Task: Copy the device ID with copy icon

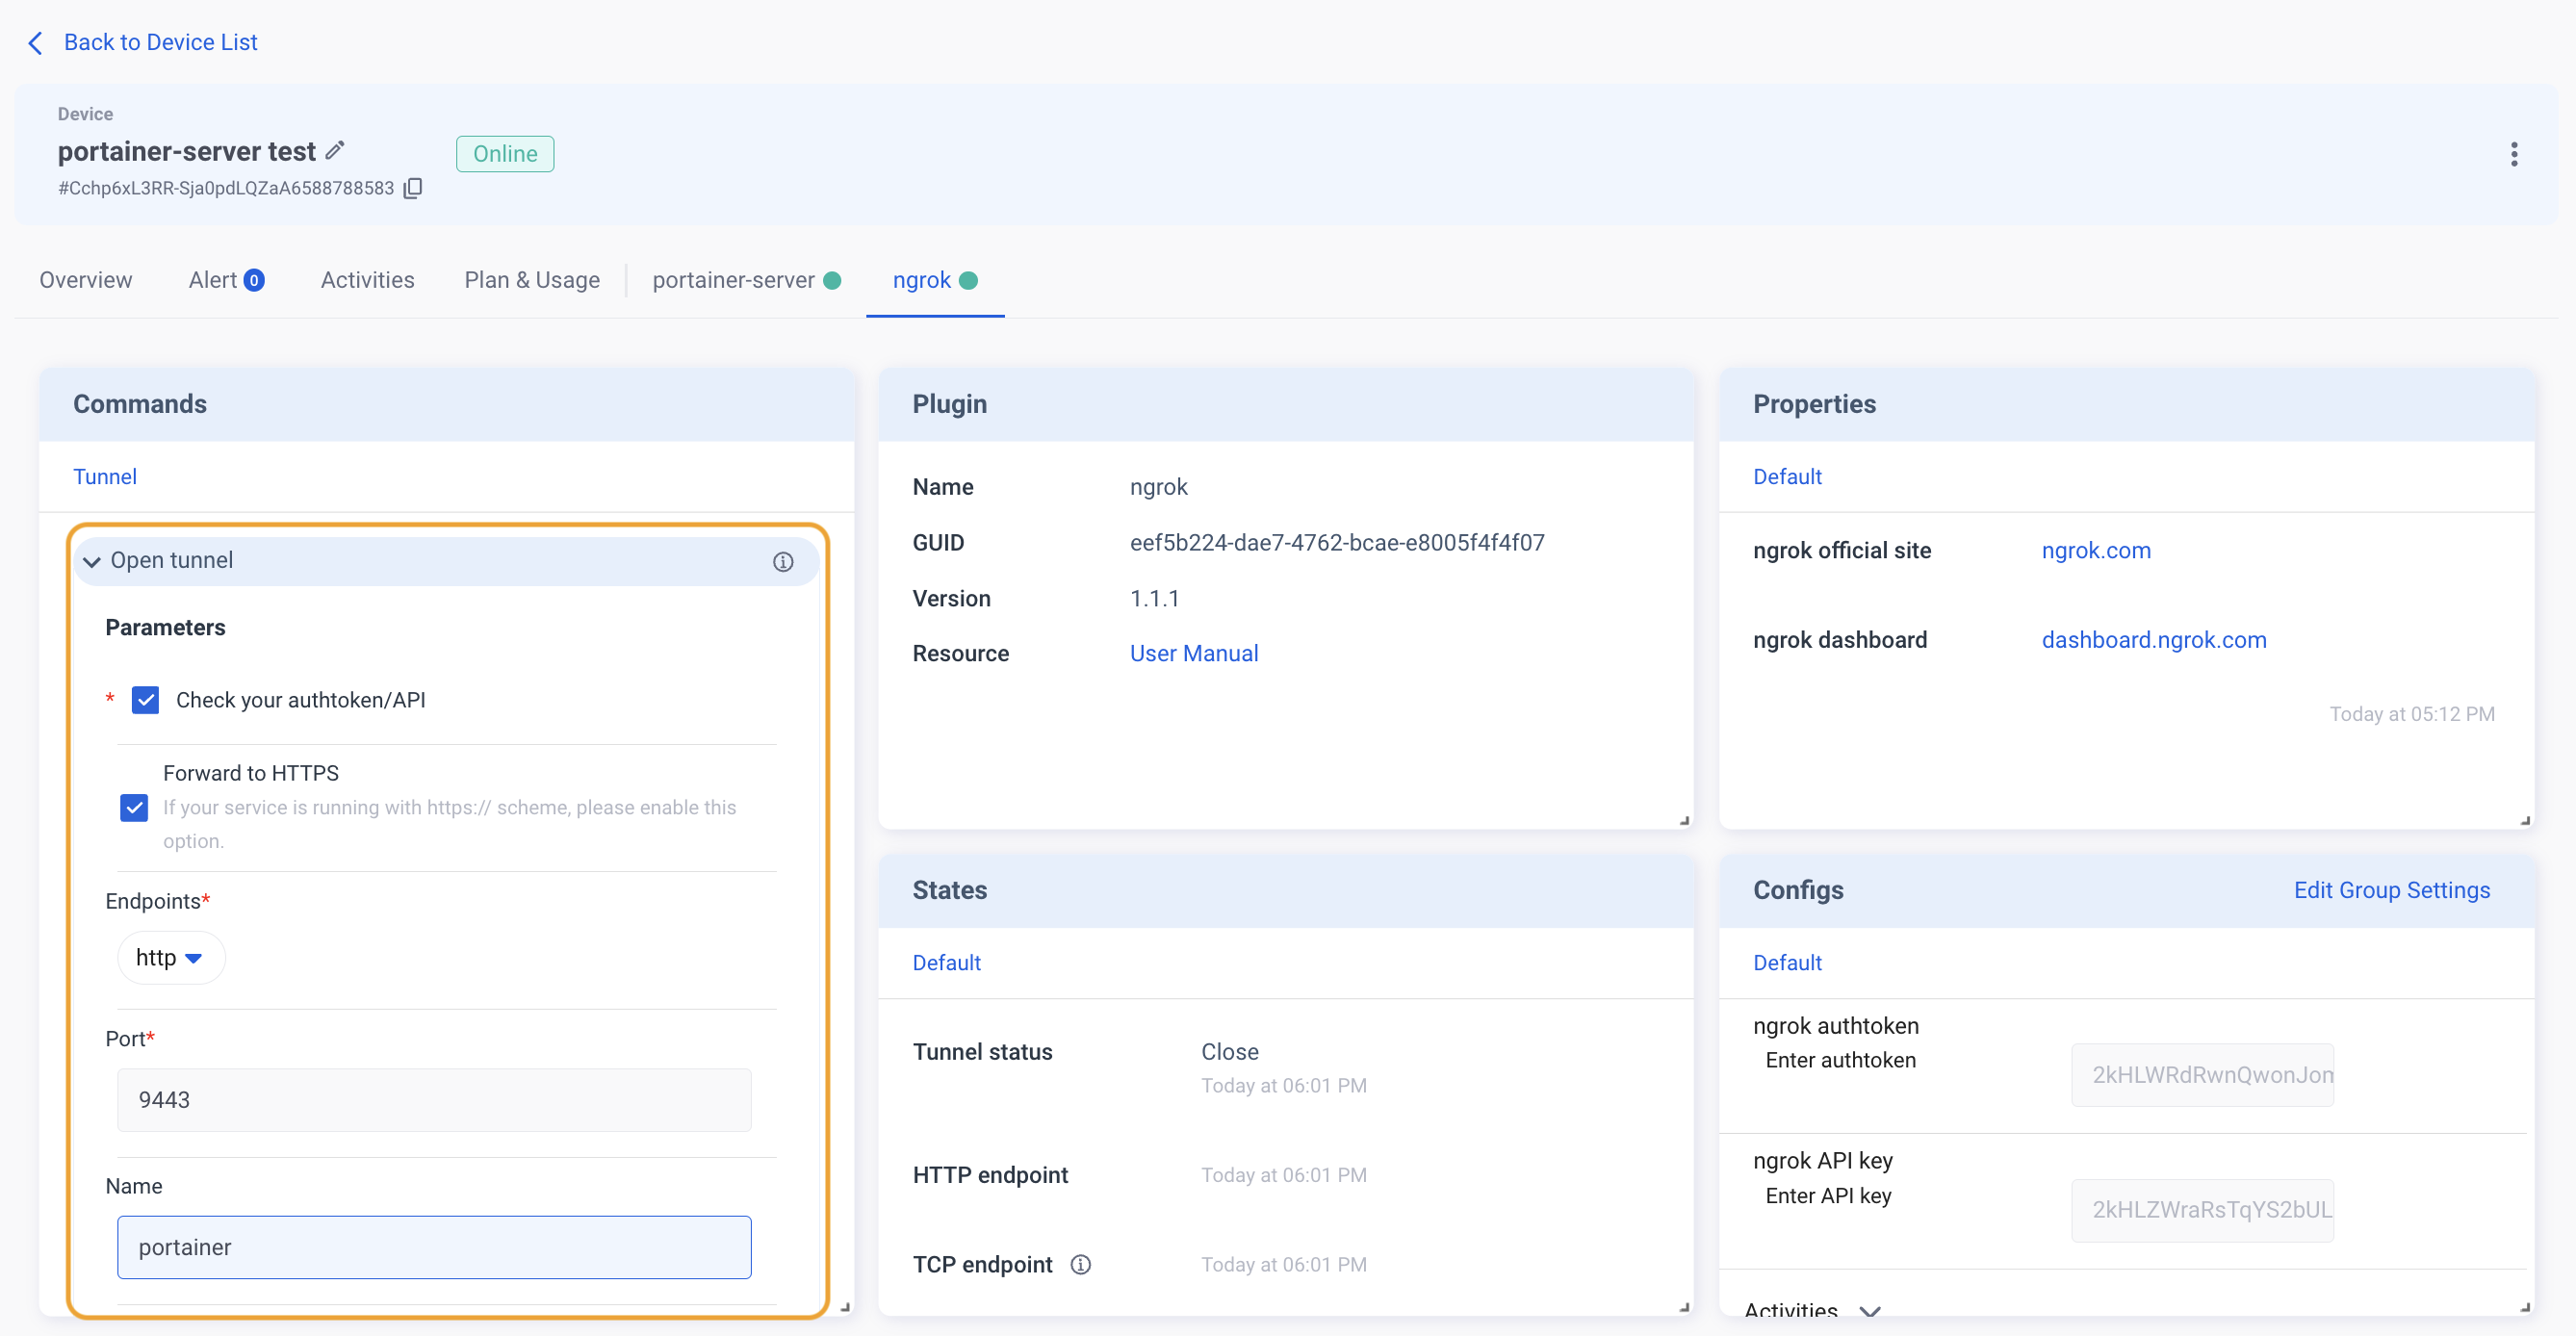Action: [x=413, y=188]
